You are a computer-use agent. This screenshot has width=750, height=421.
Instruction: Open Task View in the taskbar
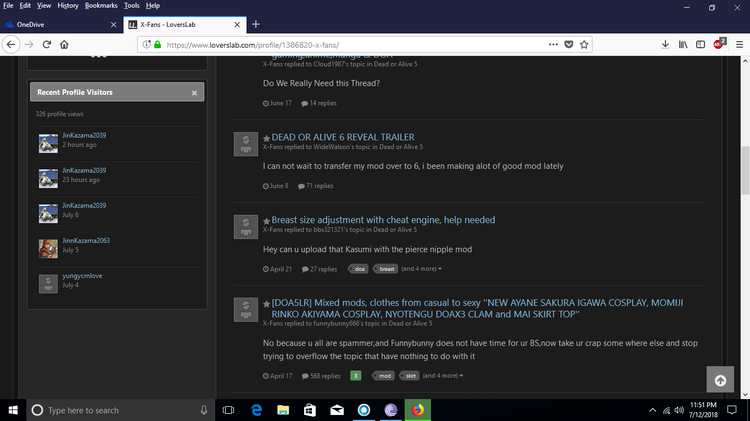(x=229, y=410)
